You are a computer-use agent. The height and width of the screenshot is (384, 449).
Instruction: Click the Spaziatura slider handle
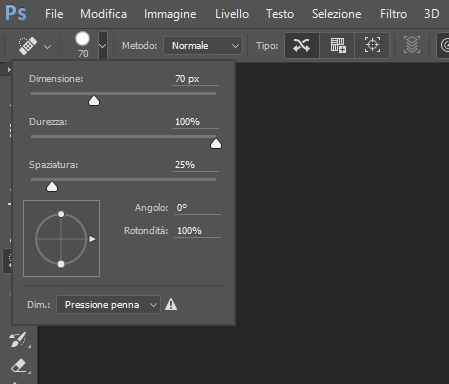click(x=52, y=187)
